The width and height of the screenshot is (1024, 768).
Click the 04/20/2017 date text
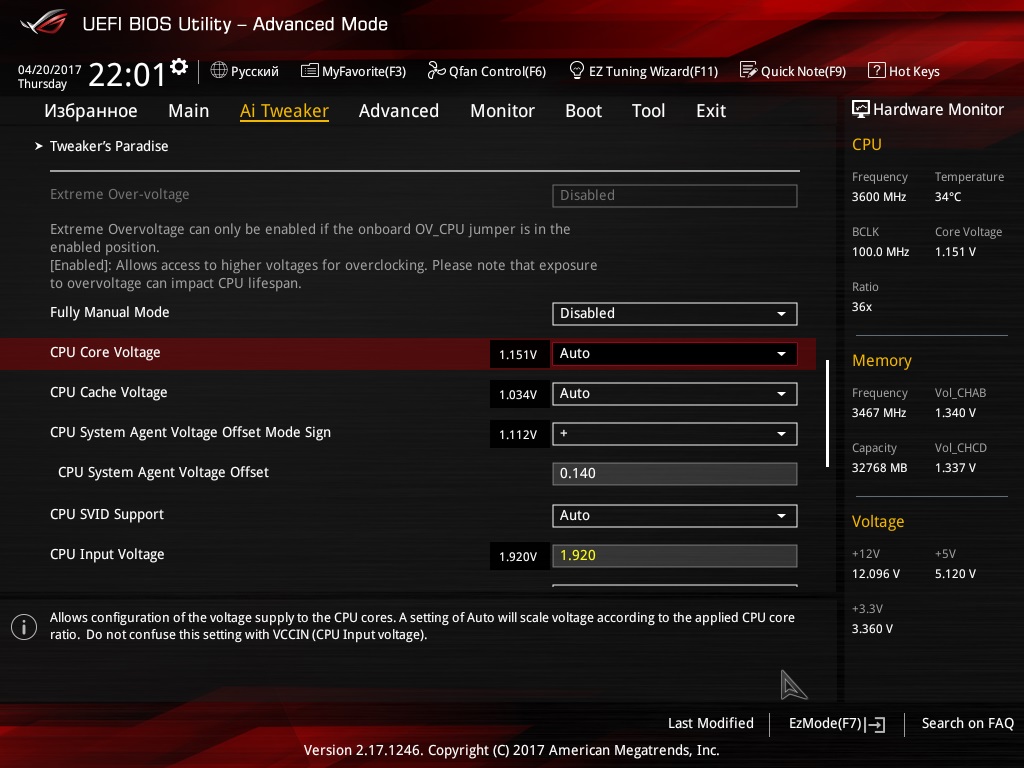(x=50, y=70)
